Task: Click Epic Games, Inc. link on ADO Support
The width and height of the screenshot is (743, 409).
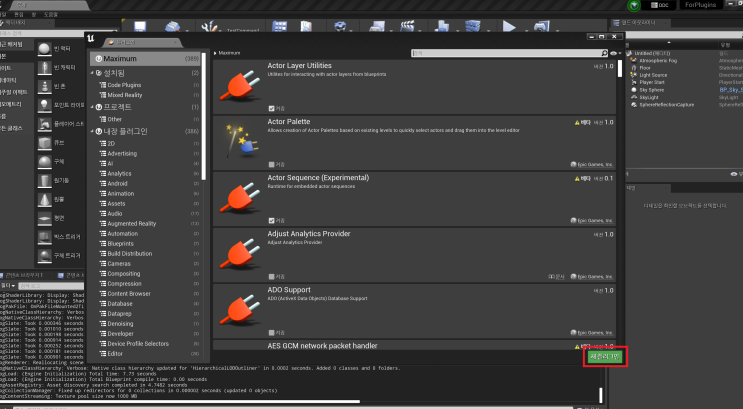Action: [592, 332]
